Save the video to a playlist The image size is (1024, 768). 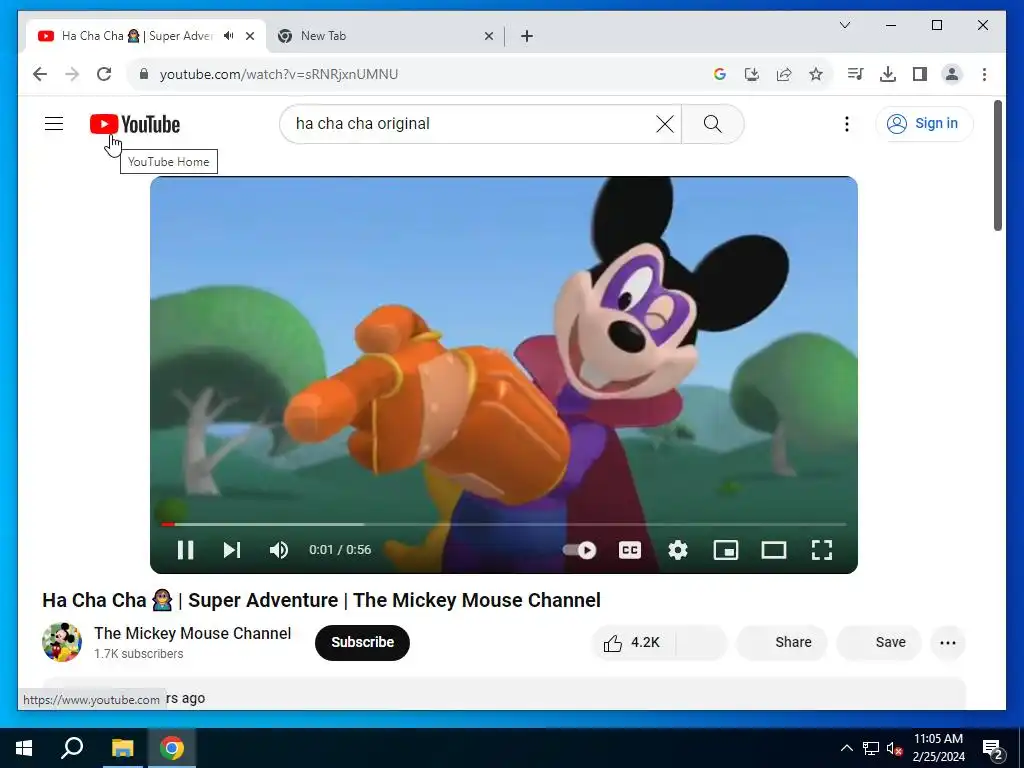879,643
